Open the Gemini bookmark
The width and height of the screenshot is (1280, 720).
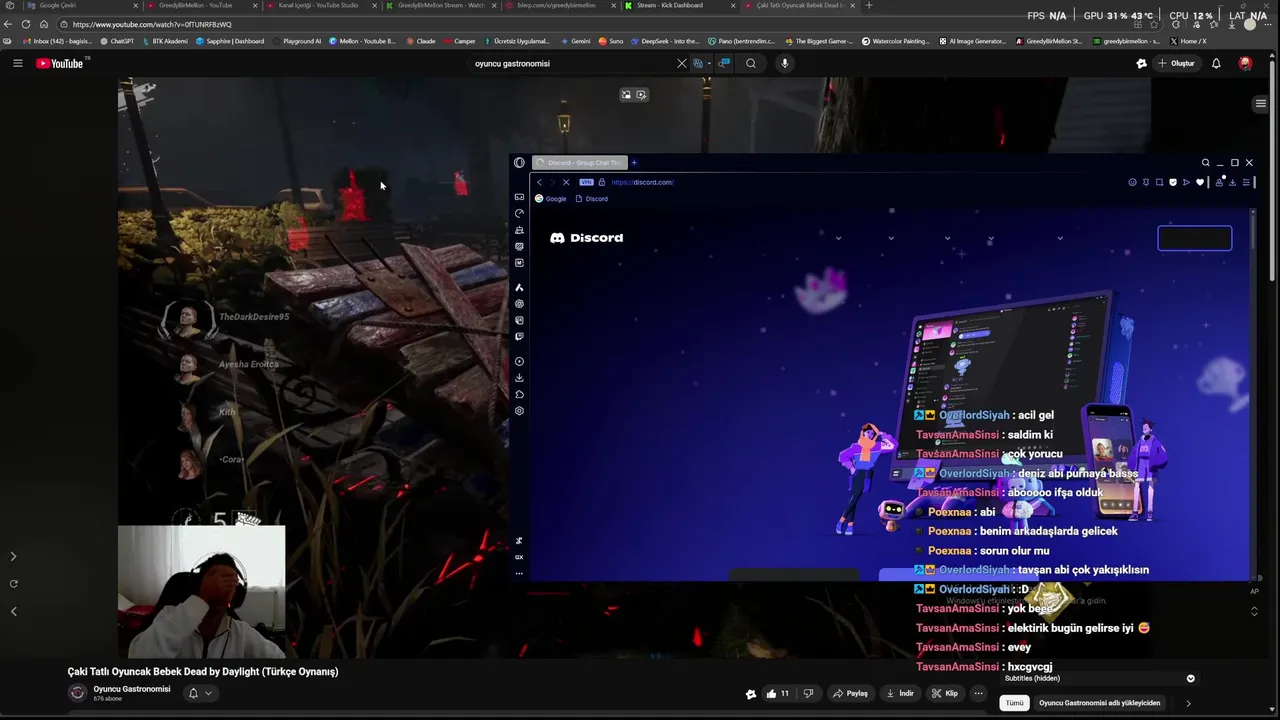[x=575, y=41]
